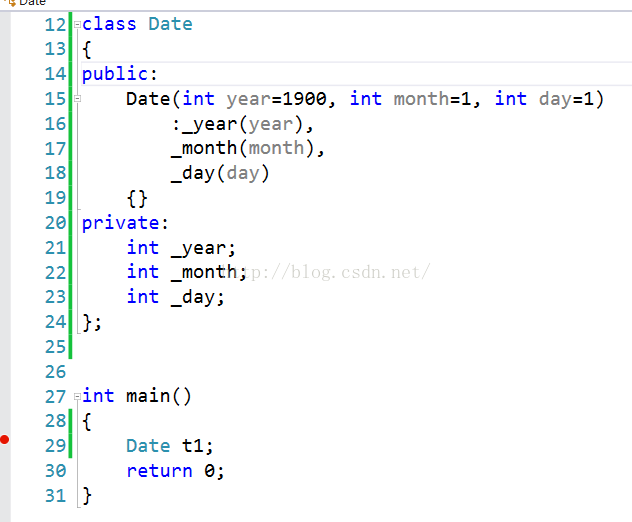This screenshot has height=522, width=632.
Task: Click 'day=1' parameter in the constructor
Action: click(x=566, y=99)
